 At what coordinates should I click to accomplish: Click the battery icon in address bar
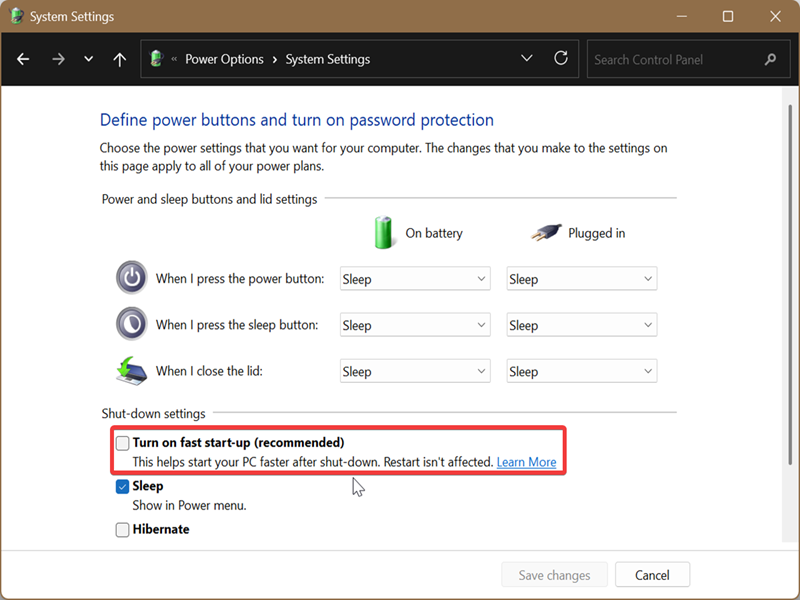click(157, 59)
